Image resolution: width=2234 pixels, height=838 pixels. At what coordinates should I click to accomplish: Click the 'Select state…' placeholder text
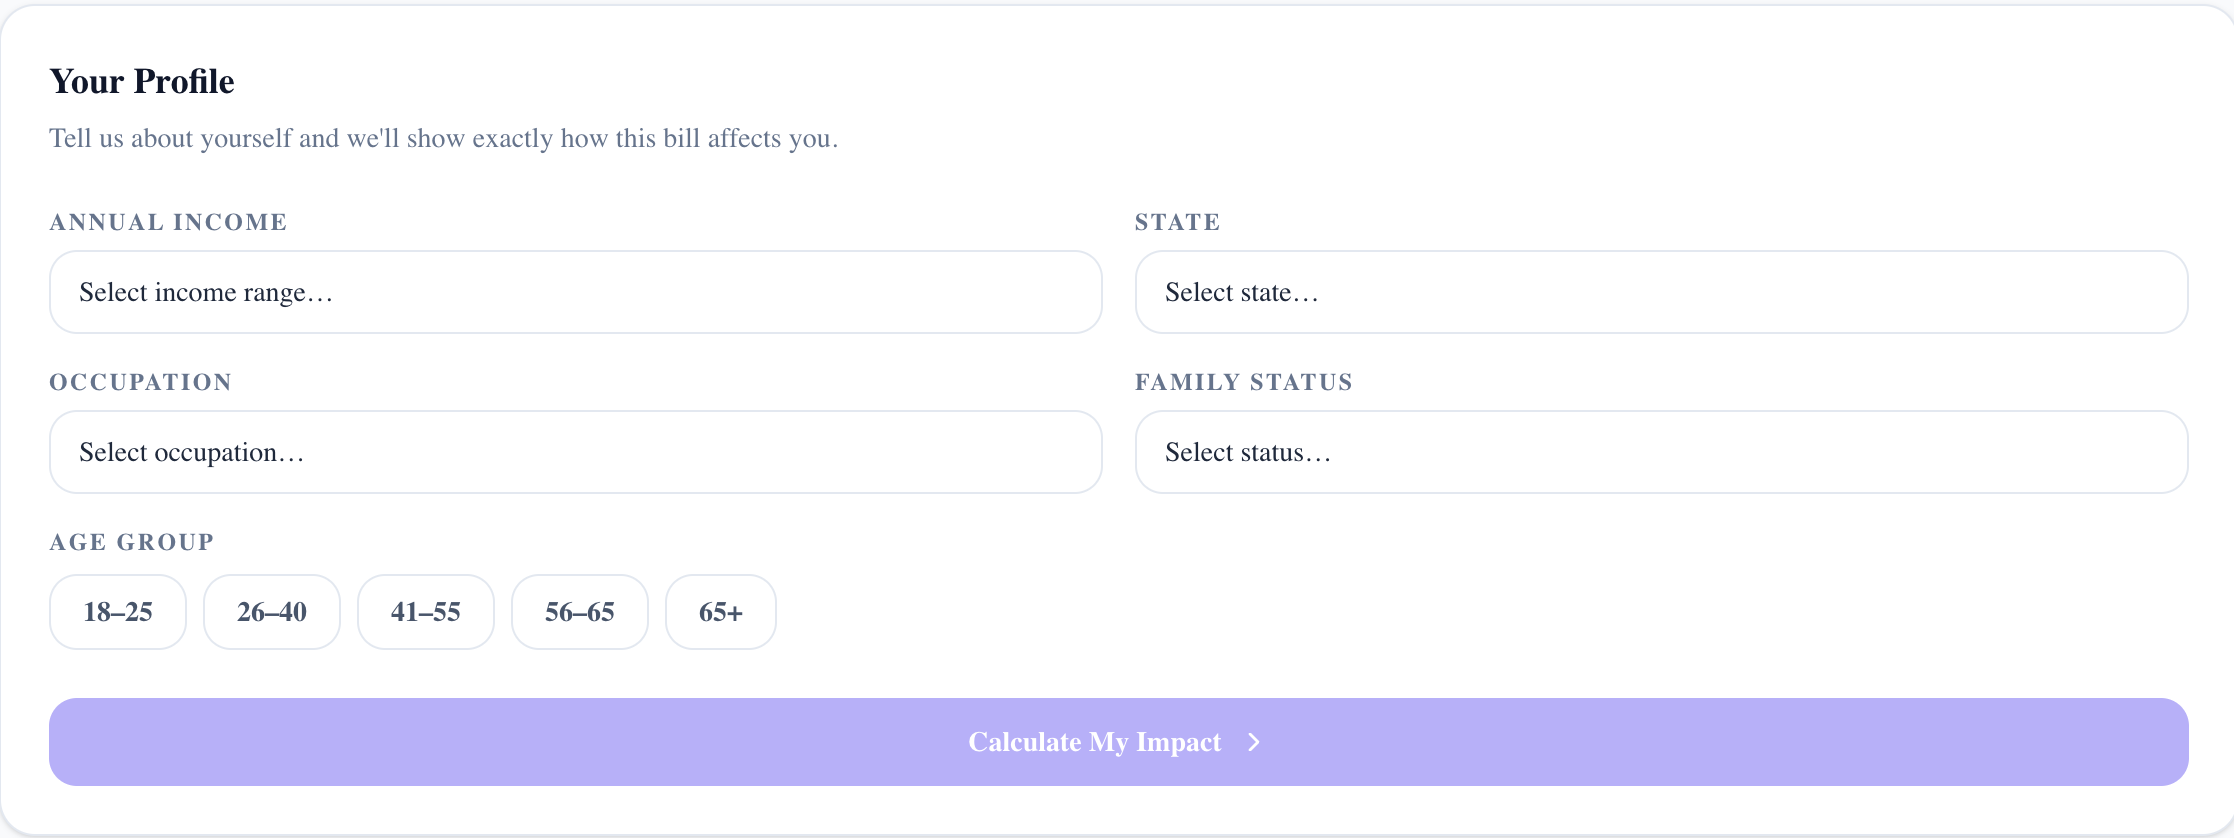click(x=1241, y=292)
